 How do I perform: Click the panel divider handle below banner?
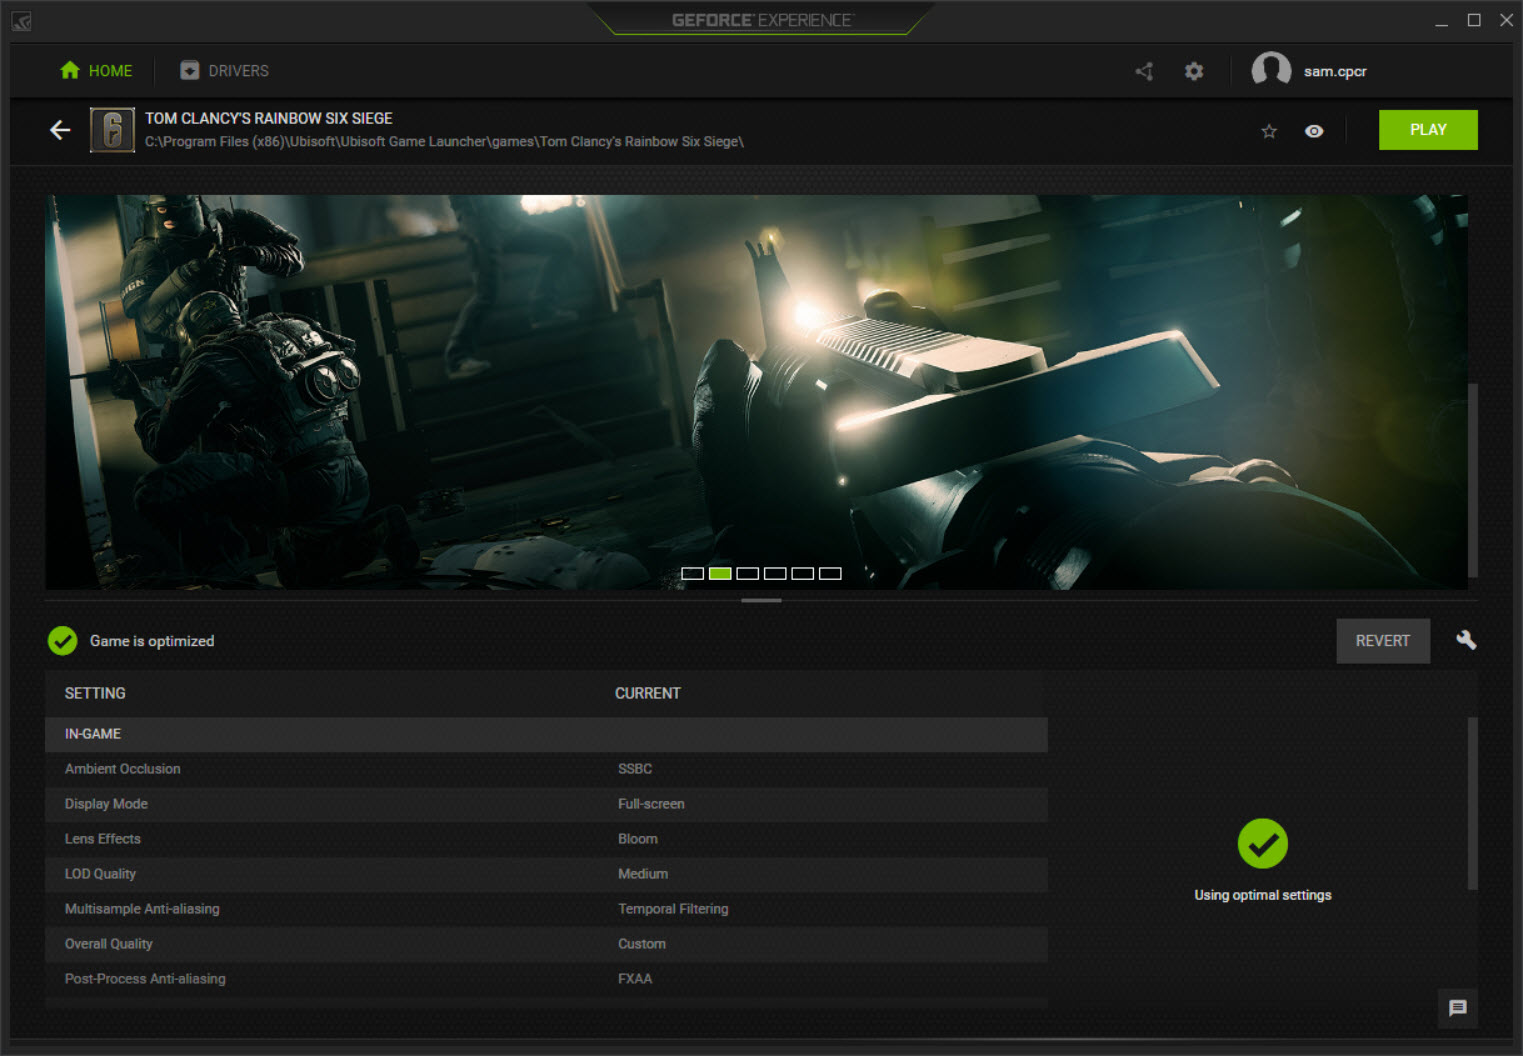761,600
